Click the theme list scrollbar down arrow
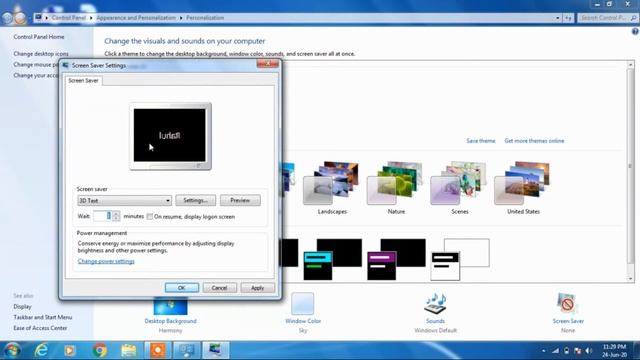640x360 pixels. [631, 279]
